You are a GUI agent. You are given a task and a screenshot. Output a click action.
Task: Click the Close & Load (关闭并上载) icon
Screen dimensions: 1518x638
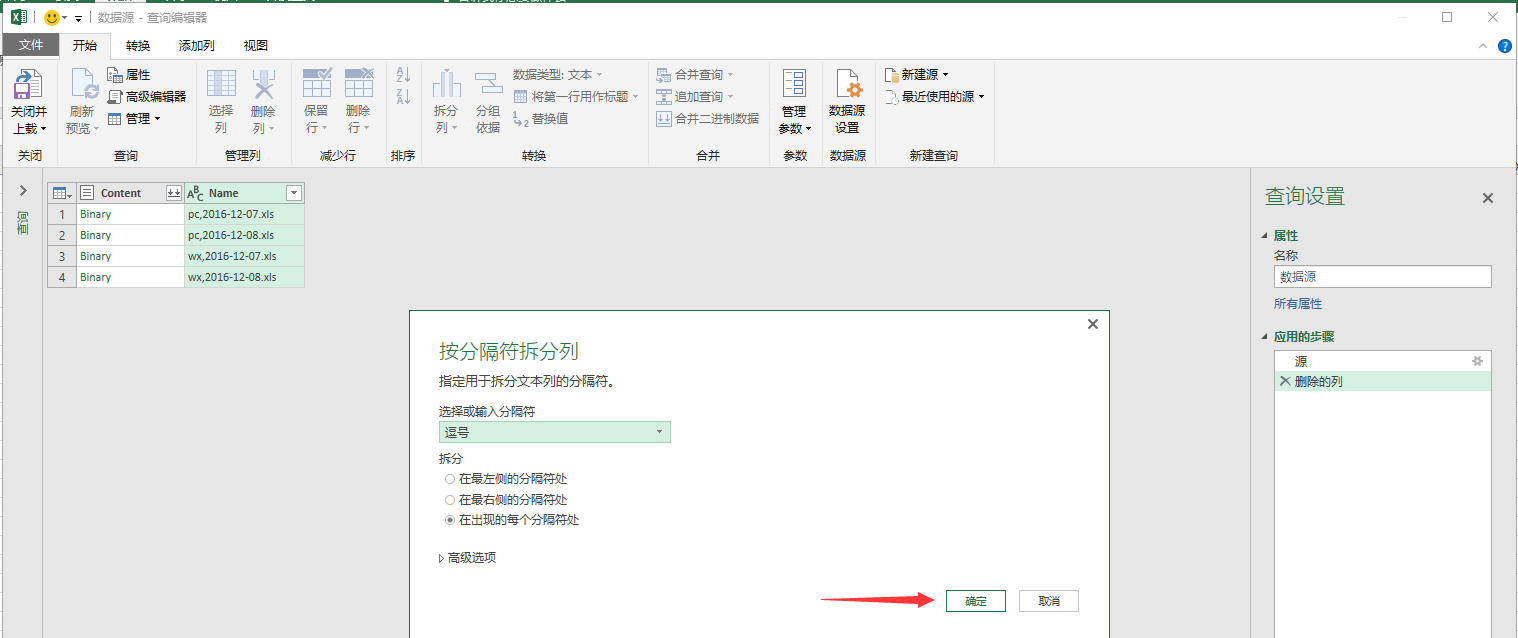click(28, 85)
